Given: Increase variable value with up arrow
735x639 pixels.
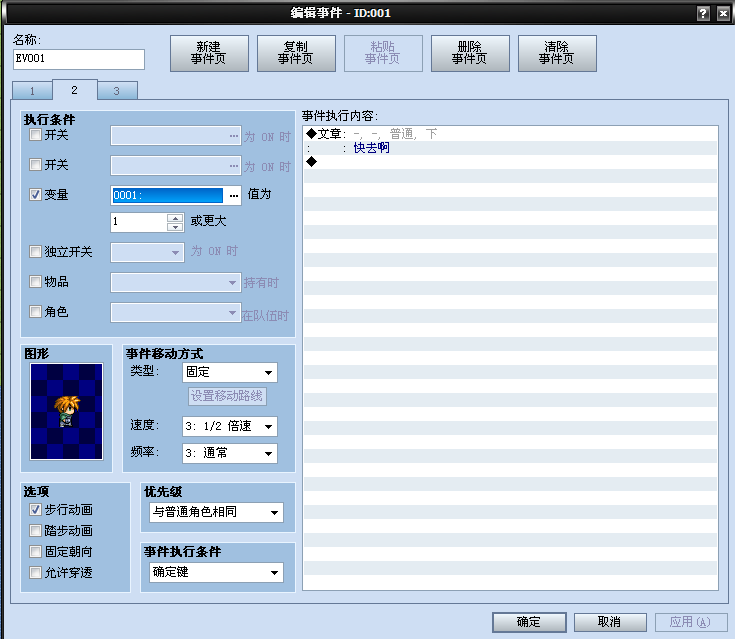Looking at the screenshot, I should point(175,218).
